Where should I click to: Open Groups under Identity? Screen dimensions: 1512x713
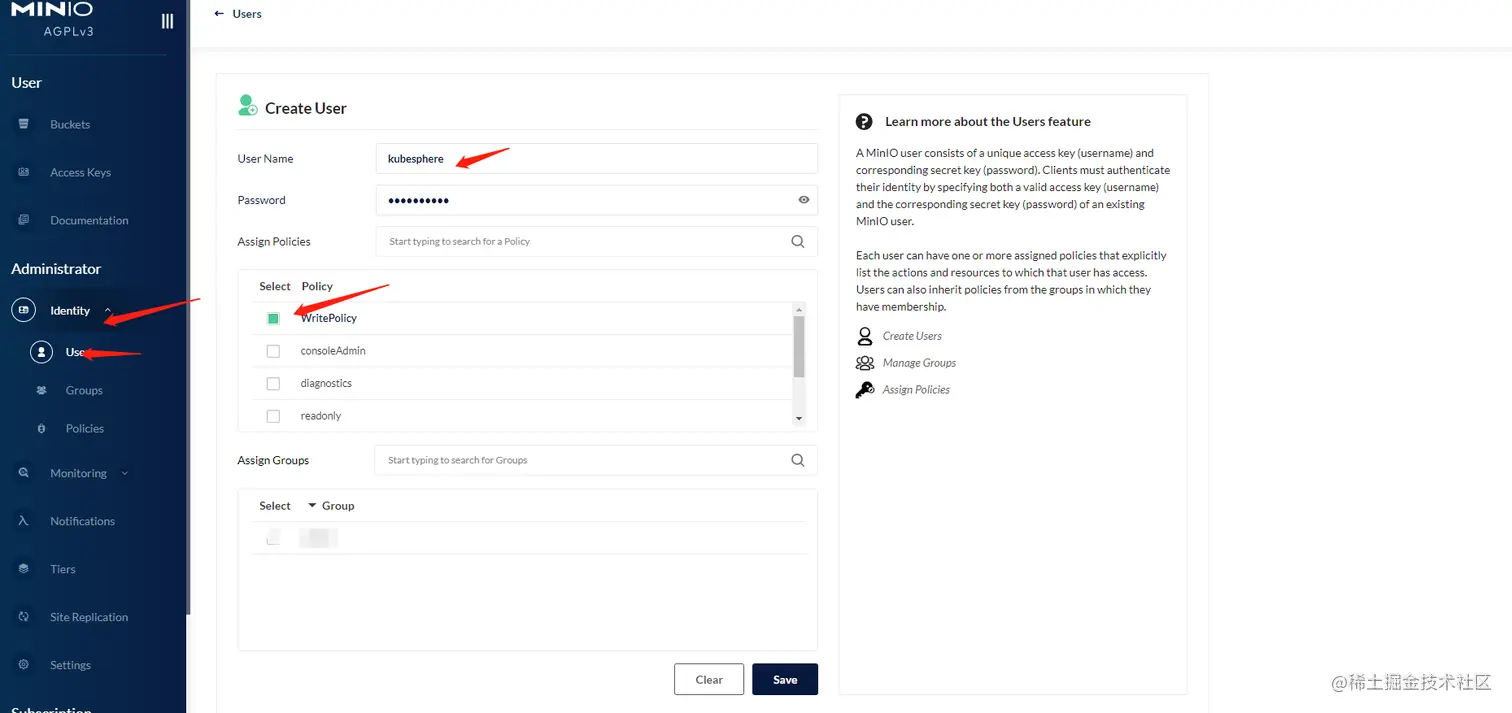(84, 391)
